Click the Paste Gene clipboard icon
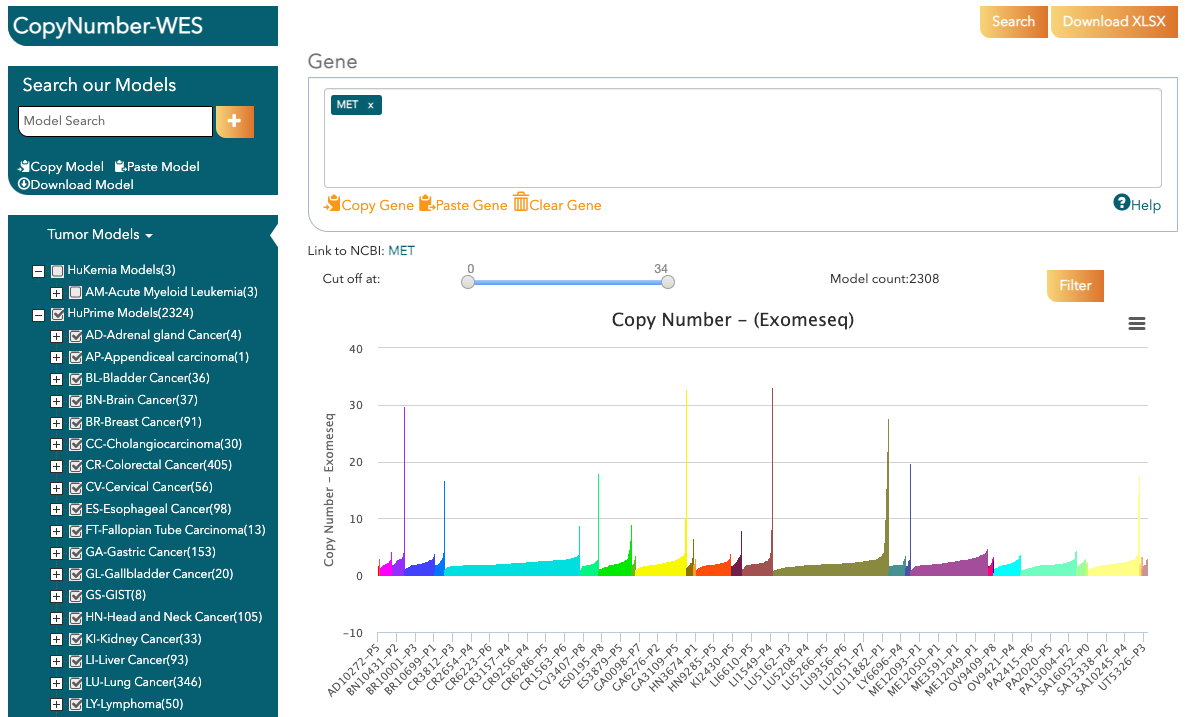Screen dimensions: 1185x717 pos(426,204)
